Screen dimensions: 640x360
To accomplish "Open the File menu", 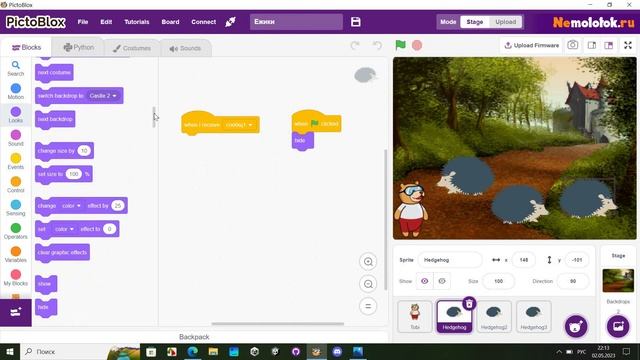I will (83, 22).
